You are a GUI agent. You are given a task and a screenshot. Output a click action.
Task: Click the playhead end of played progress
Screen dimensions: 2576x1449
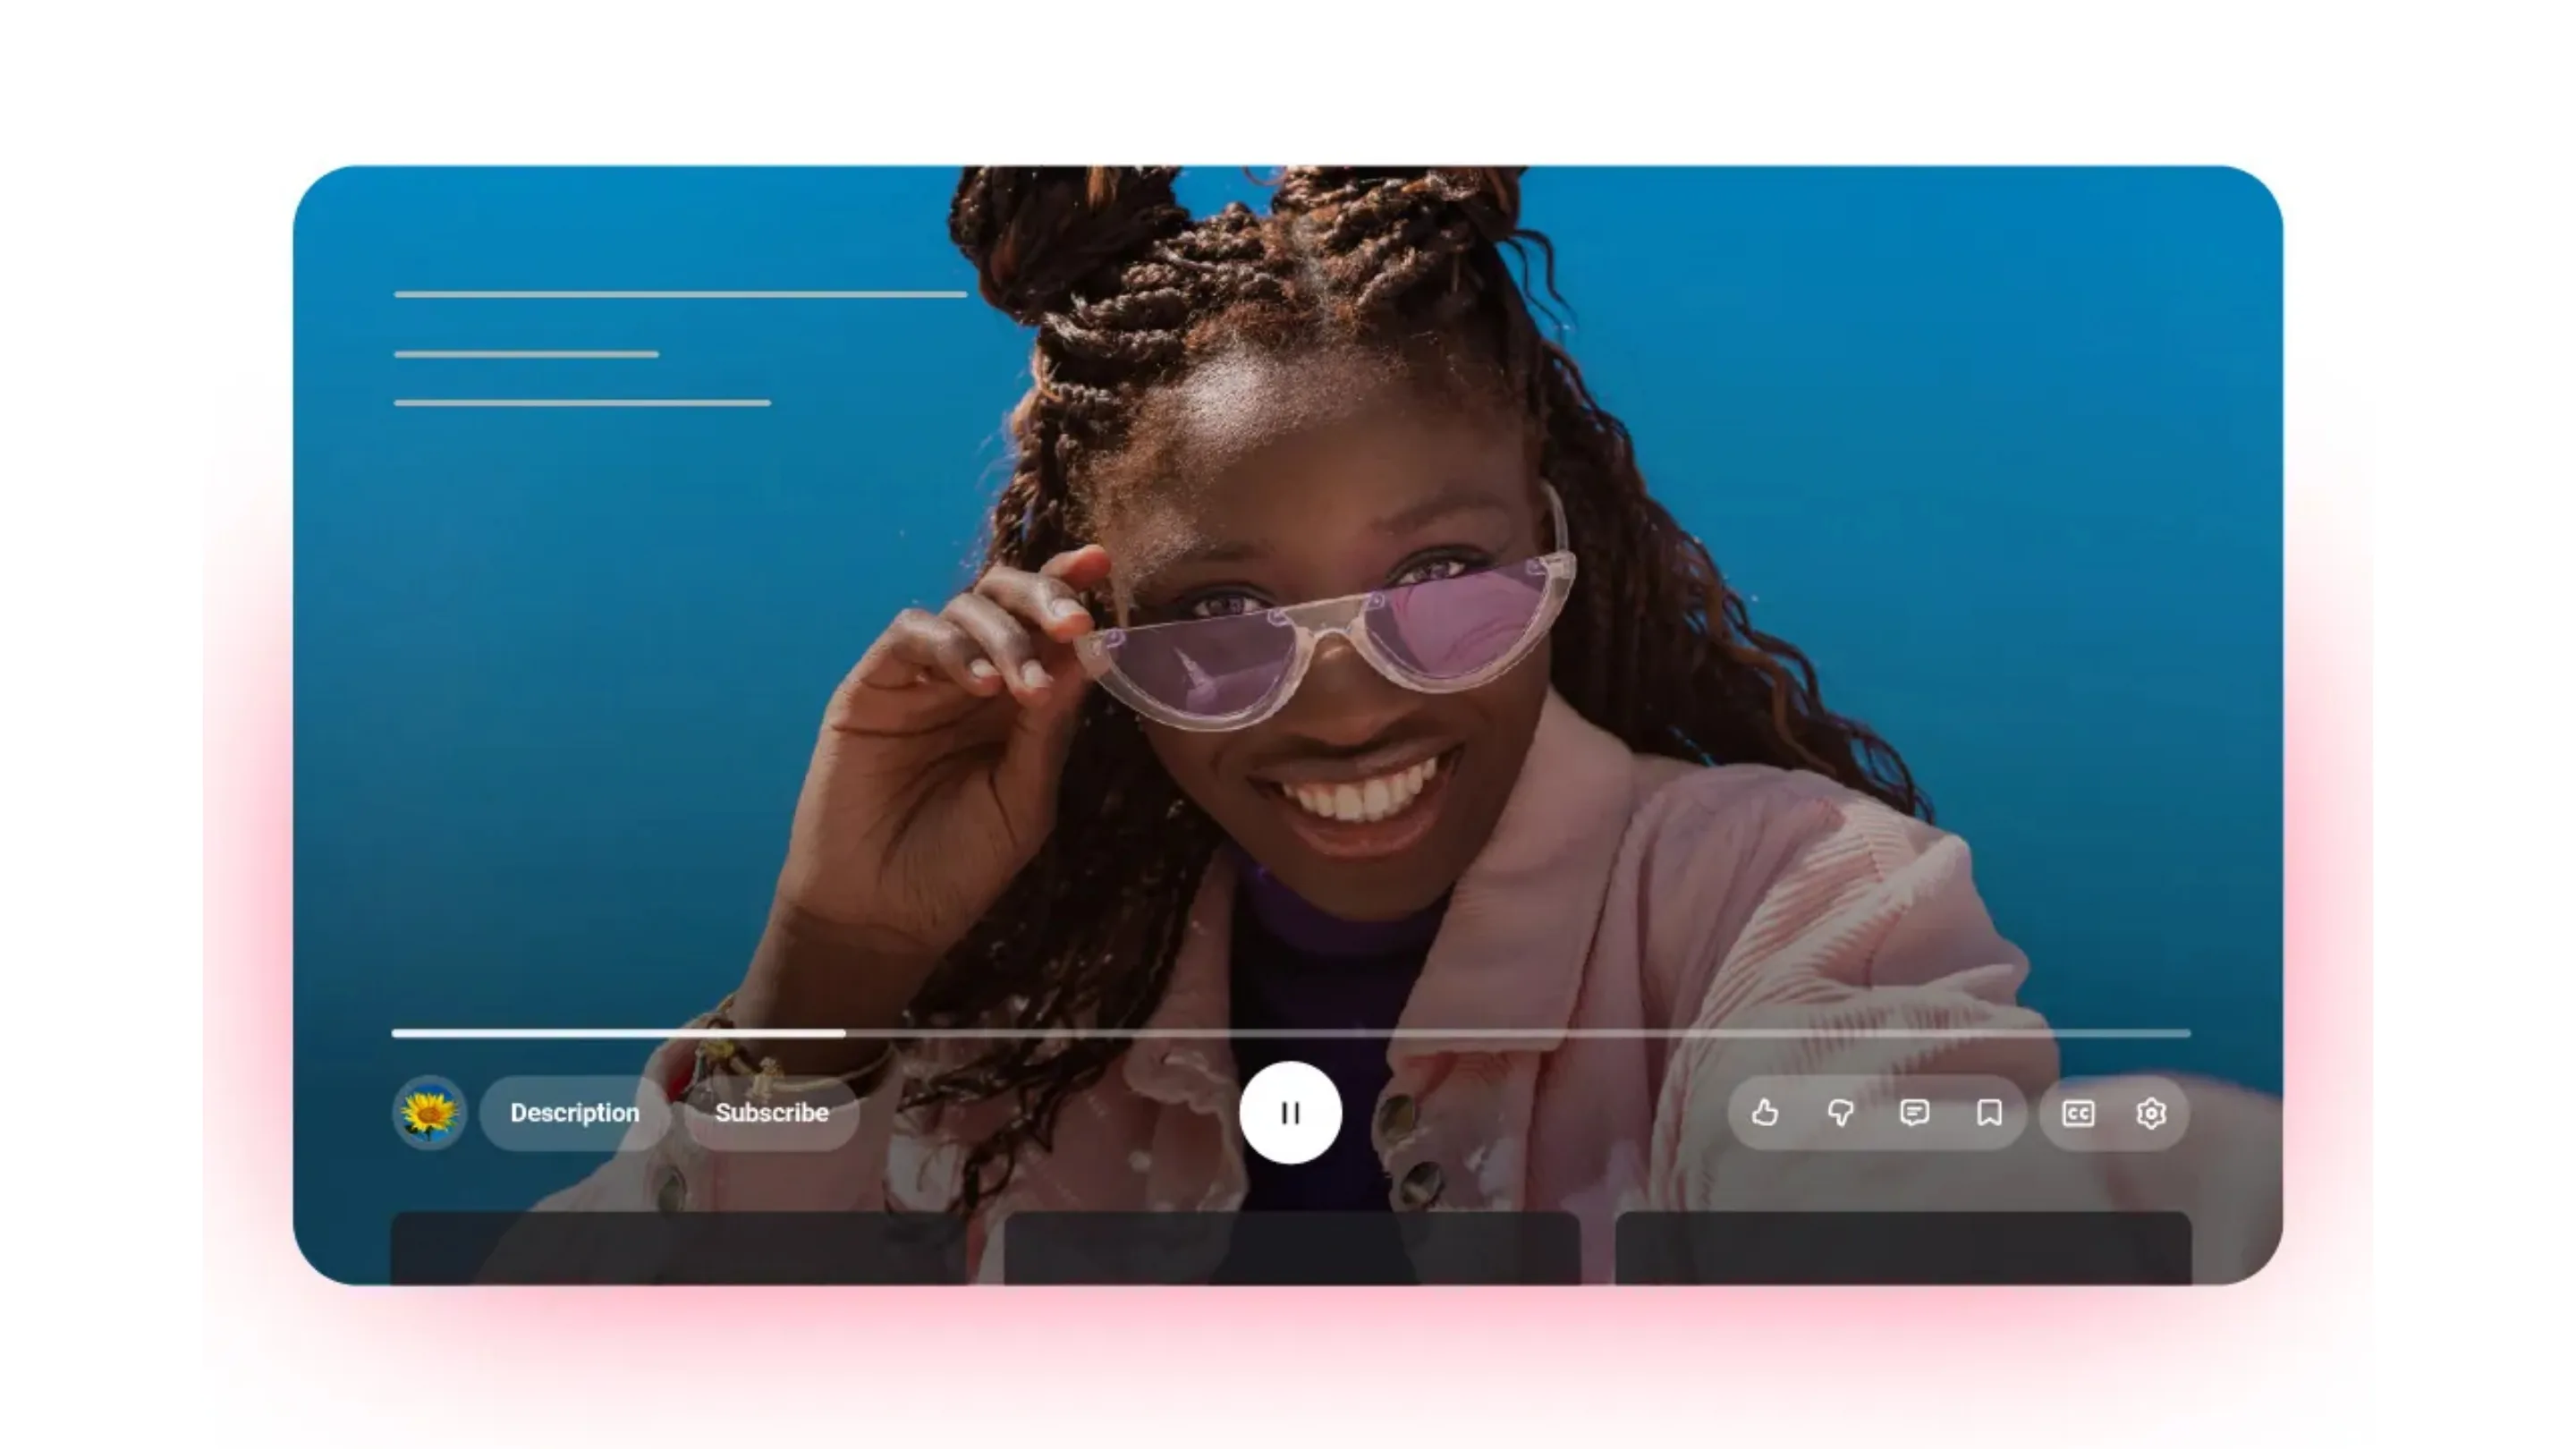(843, 1033)
